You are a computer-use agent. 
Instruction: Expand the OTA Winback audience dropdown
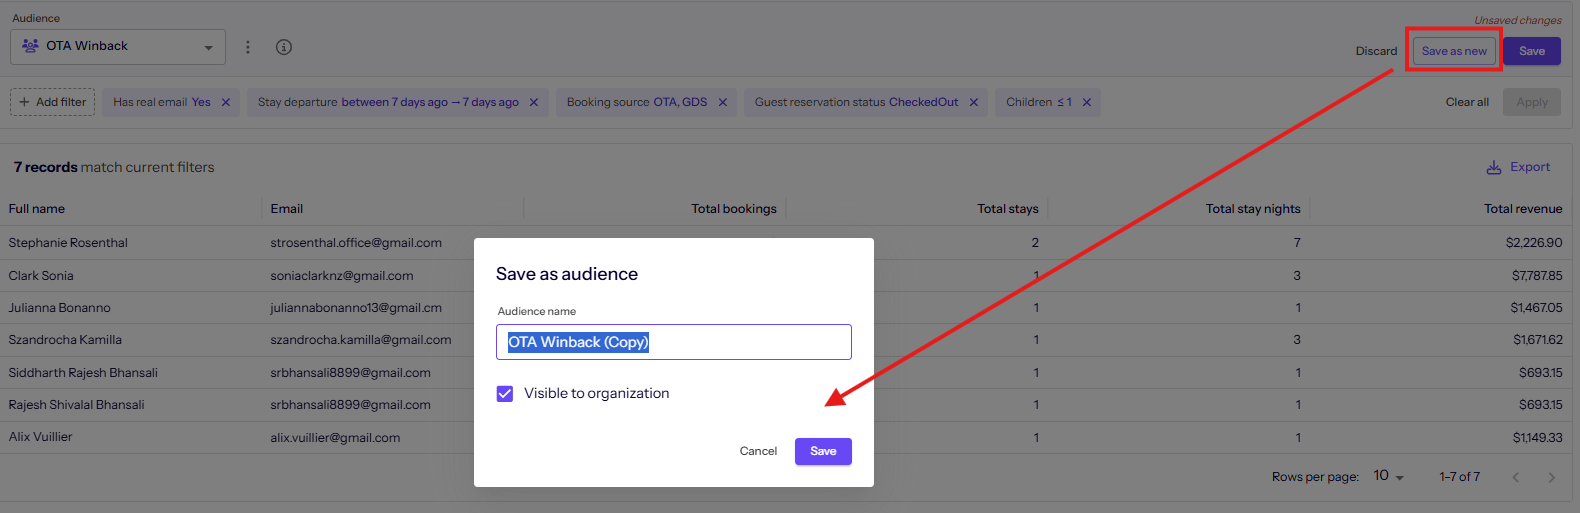(118, 47)
